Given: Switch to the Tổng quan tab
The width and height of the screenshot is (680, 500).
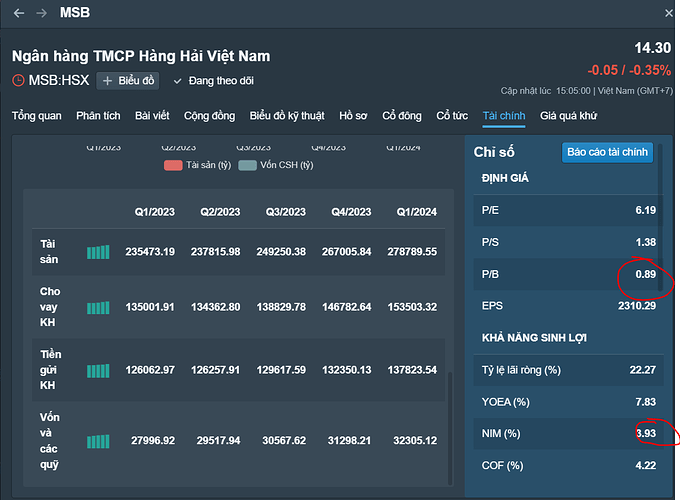Looking at the screenshot, I should tap(37, 116).
